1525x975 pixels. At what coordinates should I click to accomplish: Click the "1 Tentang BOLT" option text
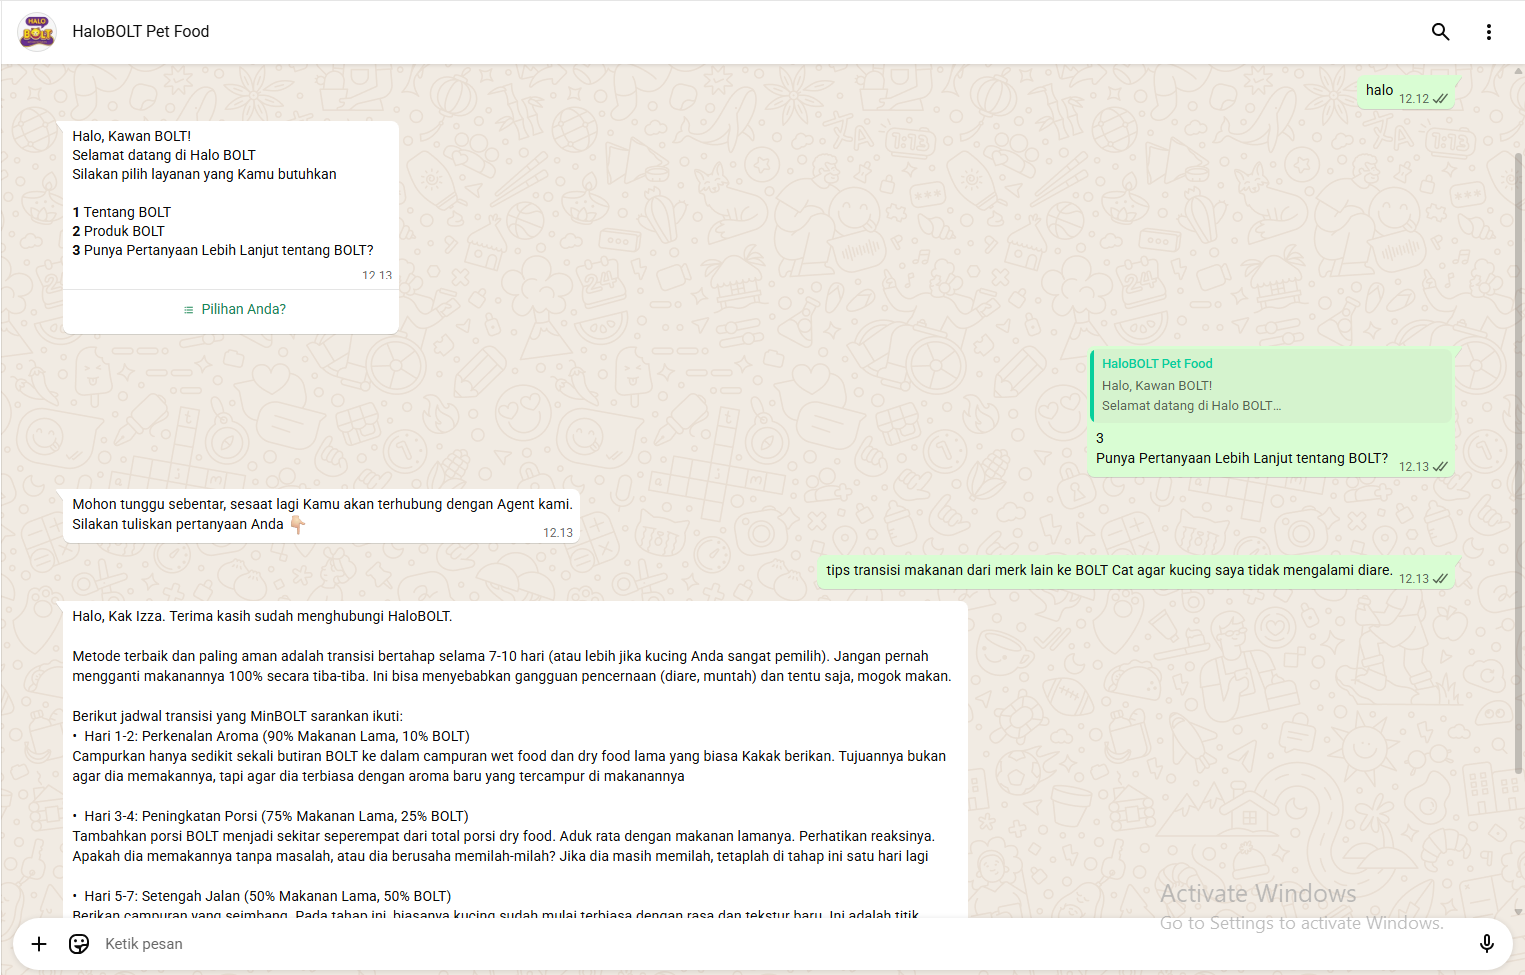pyautogui.click(x=121, y=212)
